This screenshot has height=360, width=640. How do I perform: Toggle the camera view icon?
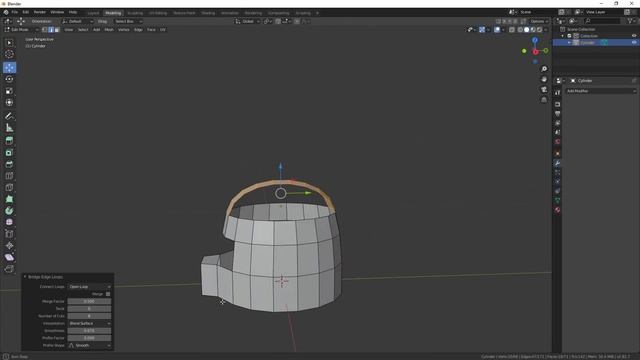pyautogui.click(x=544, y=89)
